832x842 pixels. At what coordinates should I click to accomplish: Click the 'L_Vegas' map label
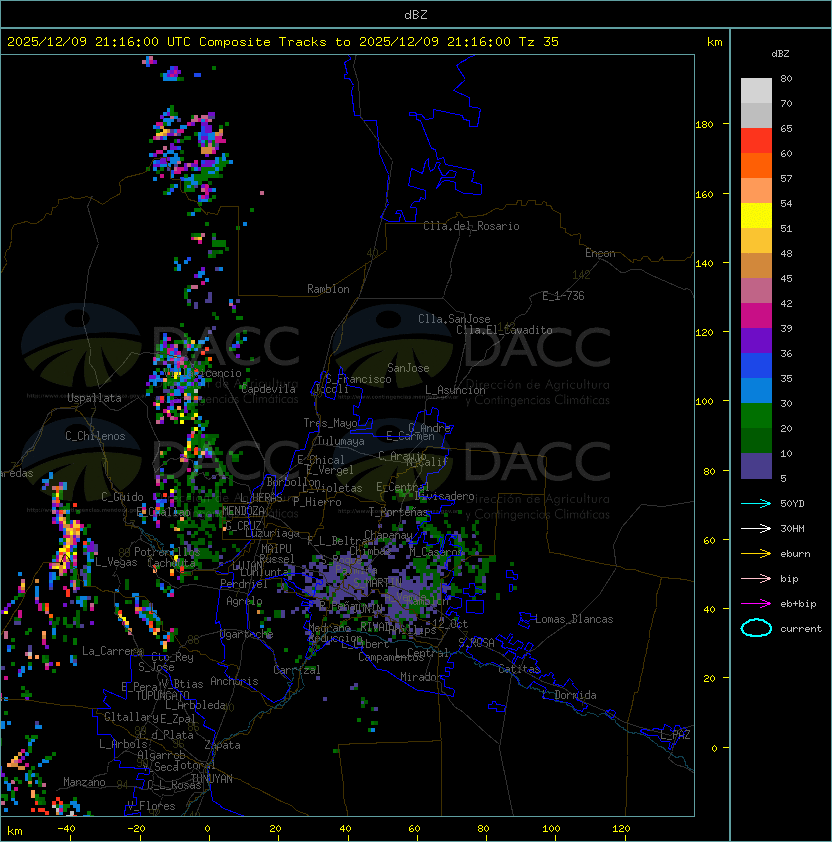(116, 562)
